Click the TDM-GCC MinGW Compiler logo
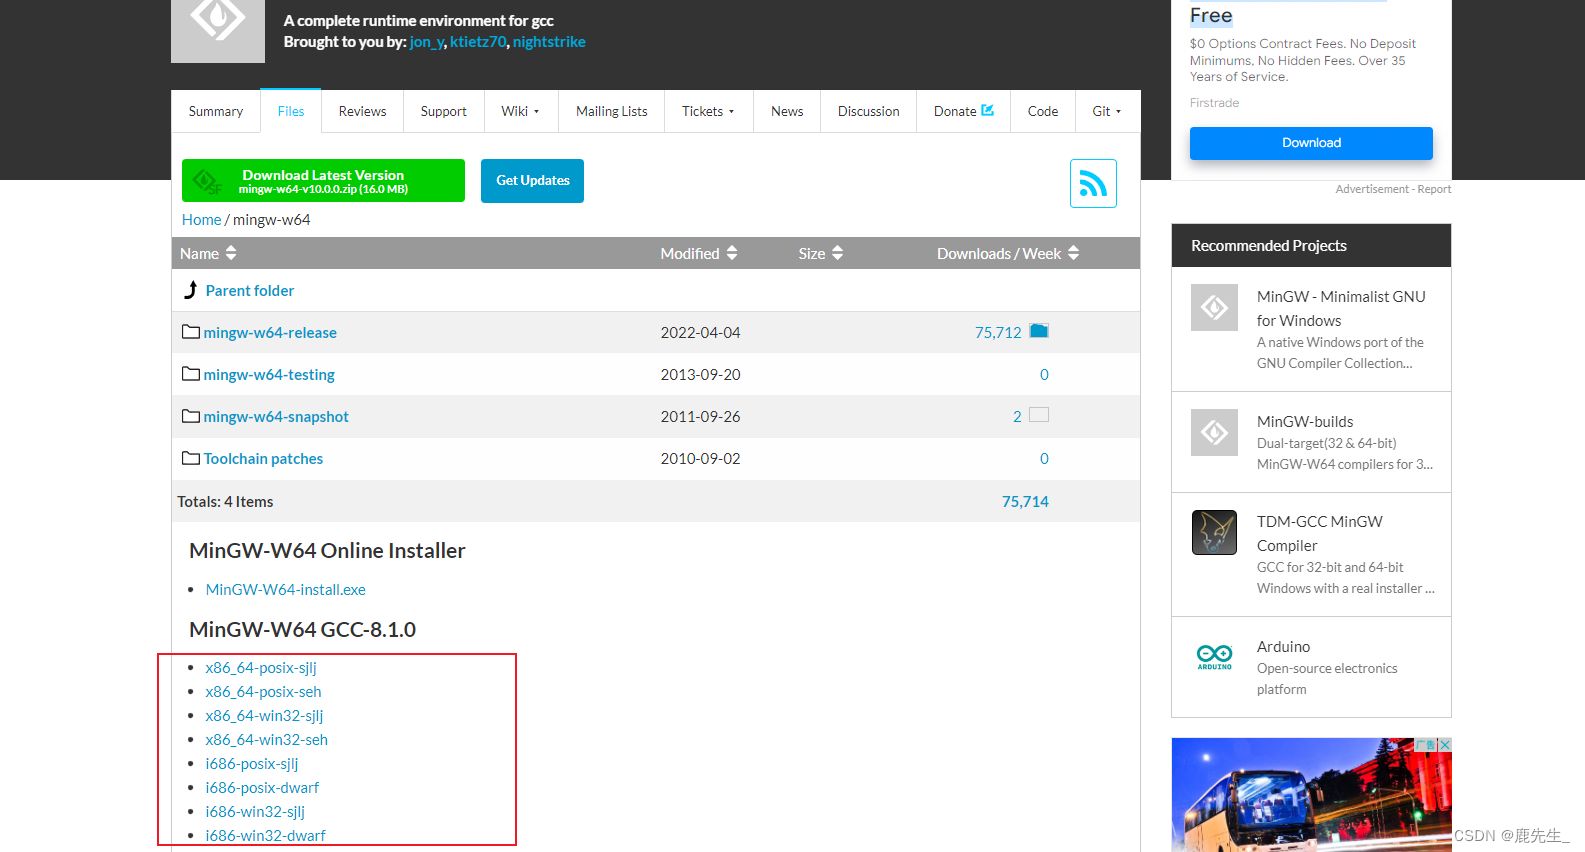1585x852 pixels. coord(1214,533)
